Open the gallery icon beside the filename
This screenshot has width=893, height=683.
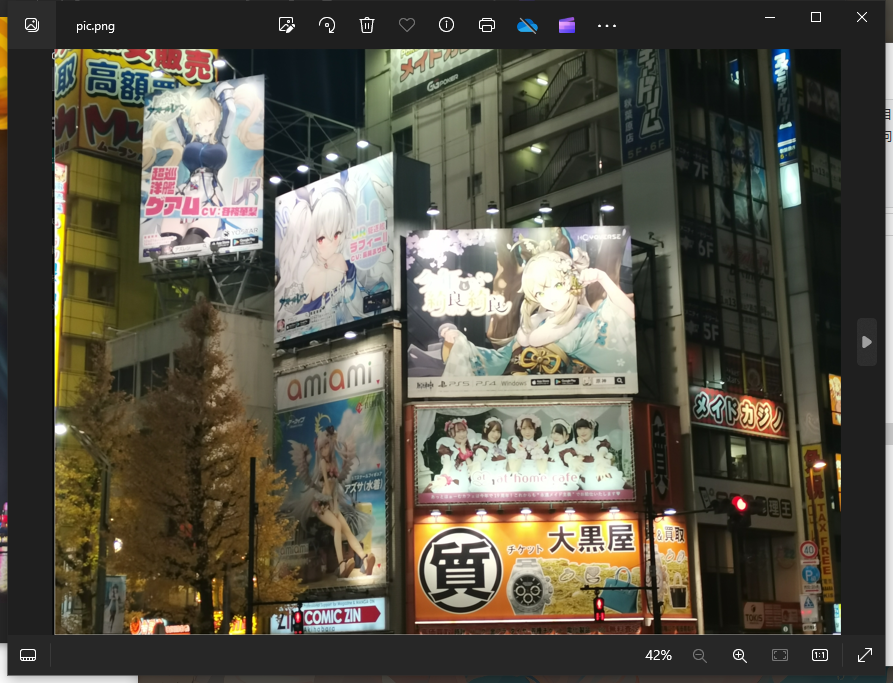(x=32, y=25)
